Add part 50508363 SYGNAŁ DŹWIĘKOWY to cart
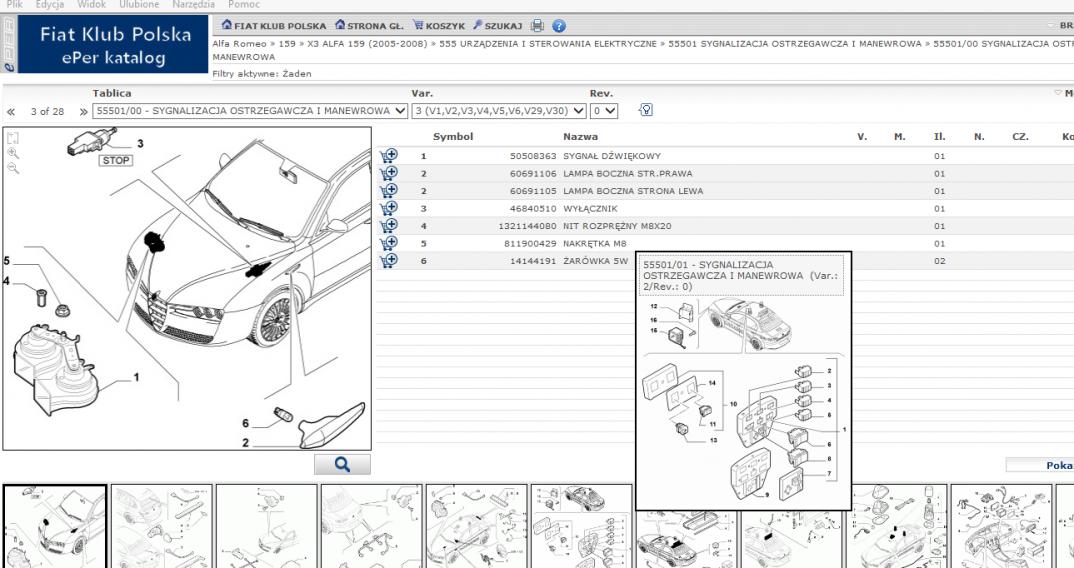 click(x=389, y=156)
